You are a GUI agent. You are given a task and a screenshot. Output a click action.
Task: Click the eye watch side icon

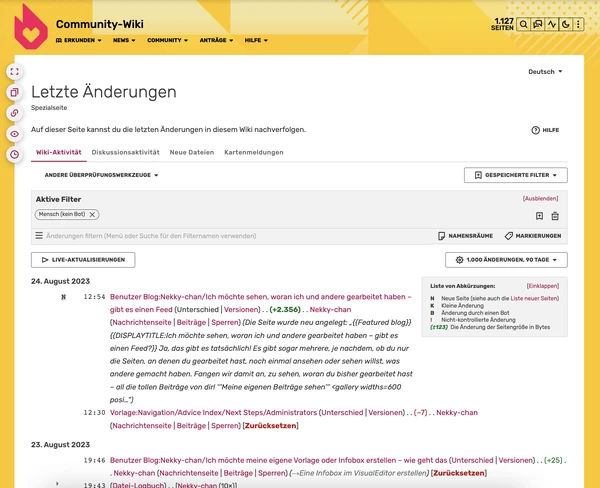(15, 134)
